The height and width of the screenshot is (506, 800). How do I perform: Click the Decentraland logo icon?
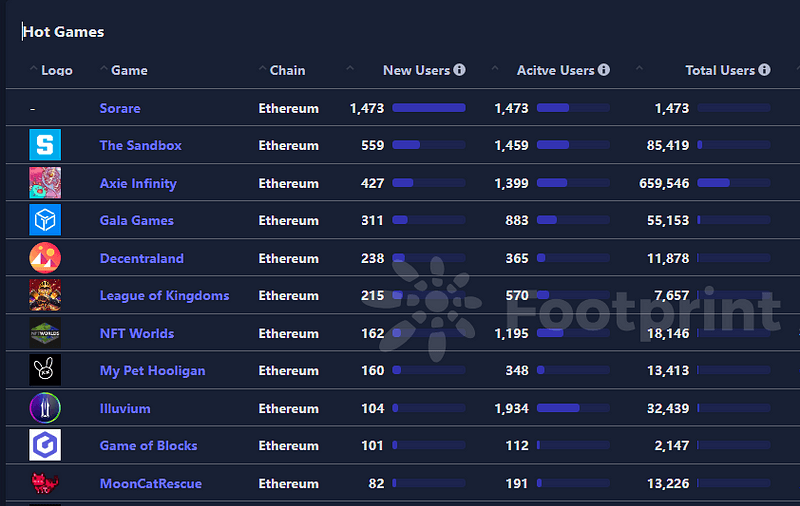[45, 258]
